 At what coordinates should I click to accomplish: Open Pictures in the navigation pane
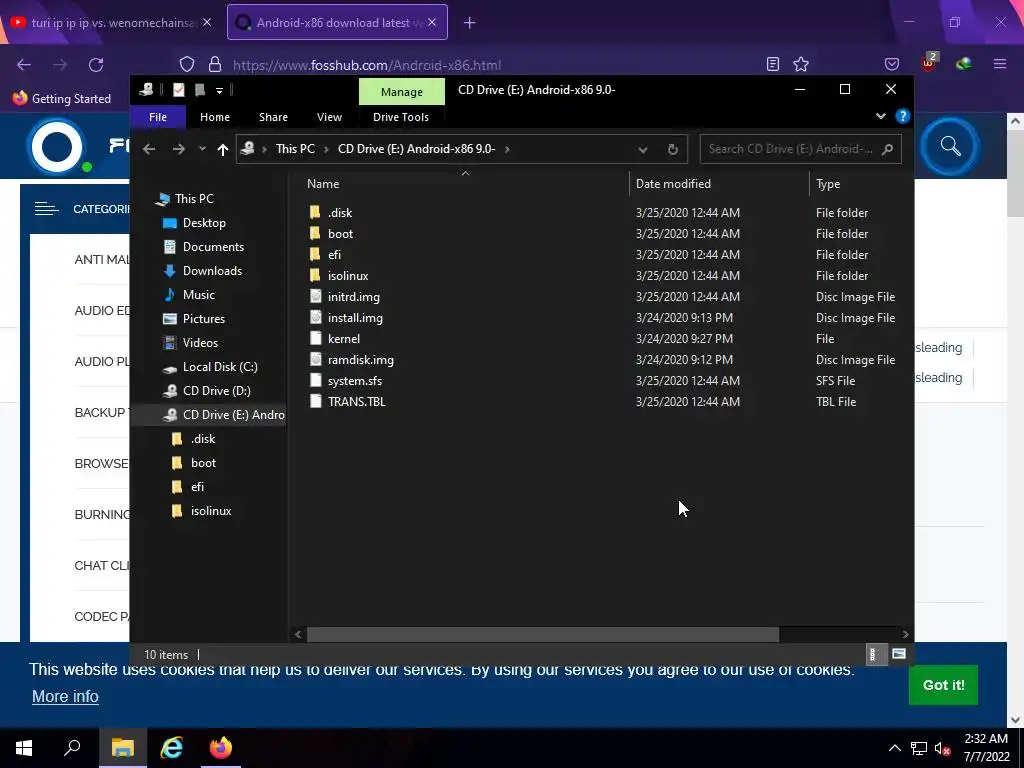pos(204,319)
